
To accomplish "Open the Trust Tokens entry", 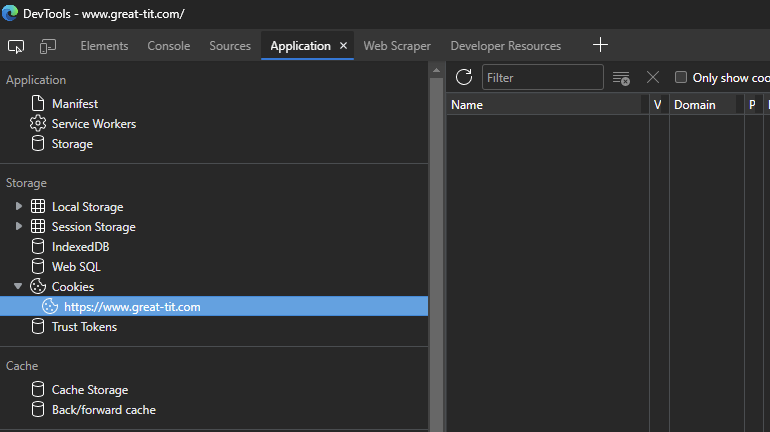I will point(84,326).
